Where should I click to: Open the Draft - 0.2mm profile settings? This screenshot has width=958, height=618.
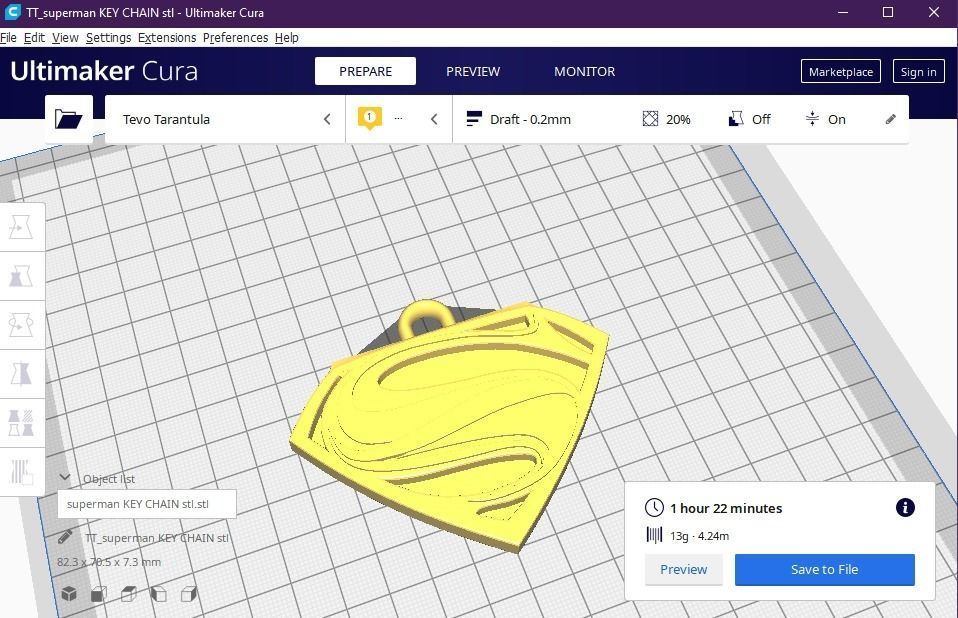click(530, 119)
